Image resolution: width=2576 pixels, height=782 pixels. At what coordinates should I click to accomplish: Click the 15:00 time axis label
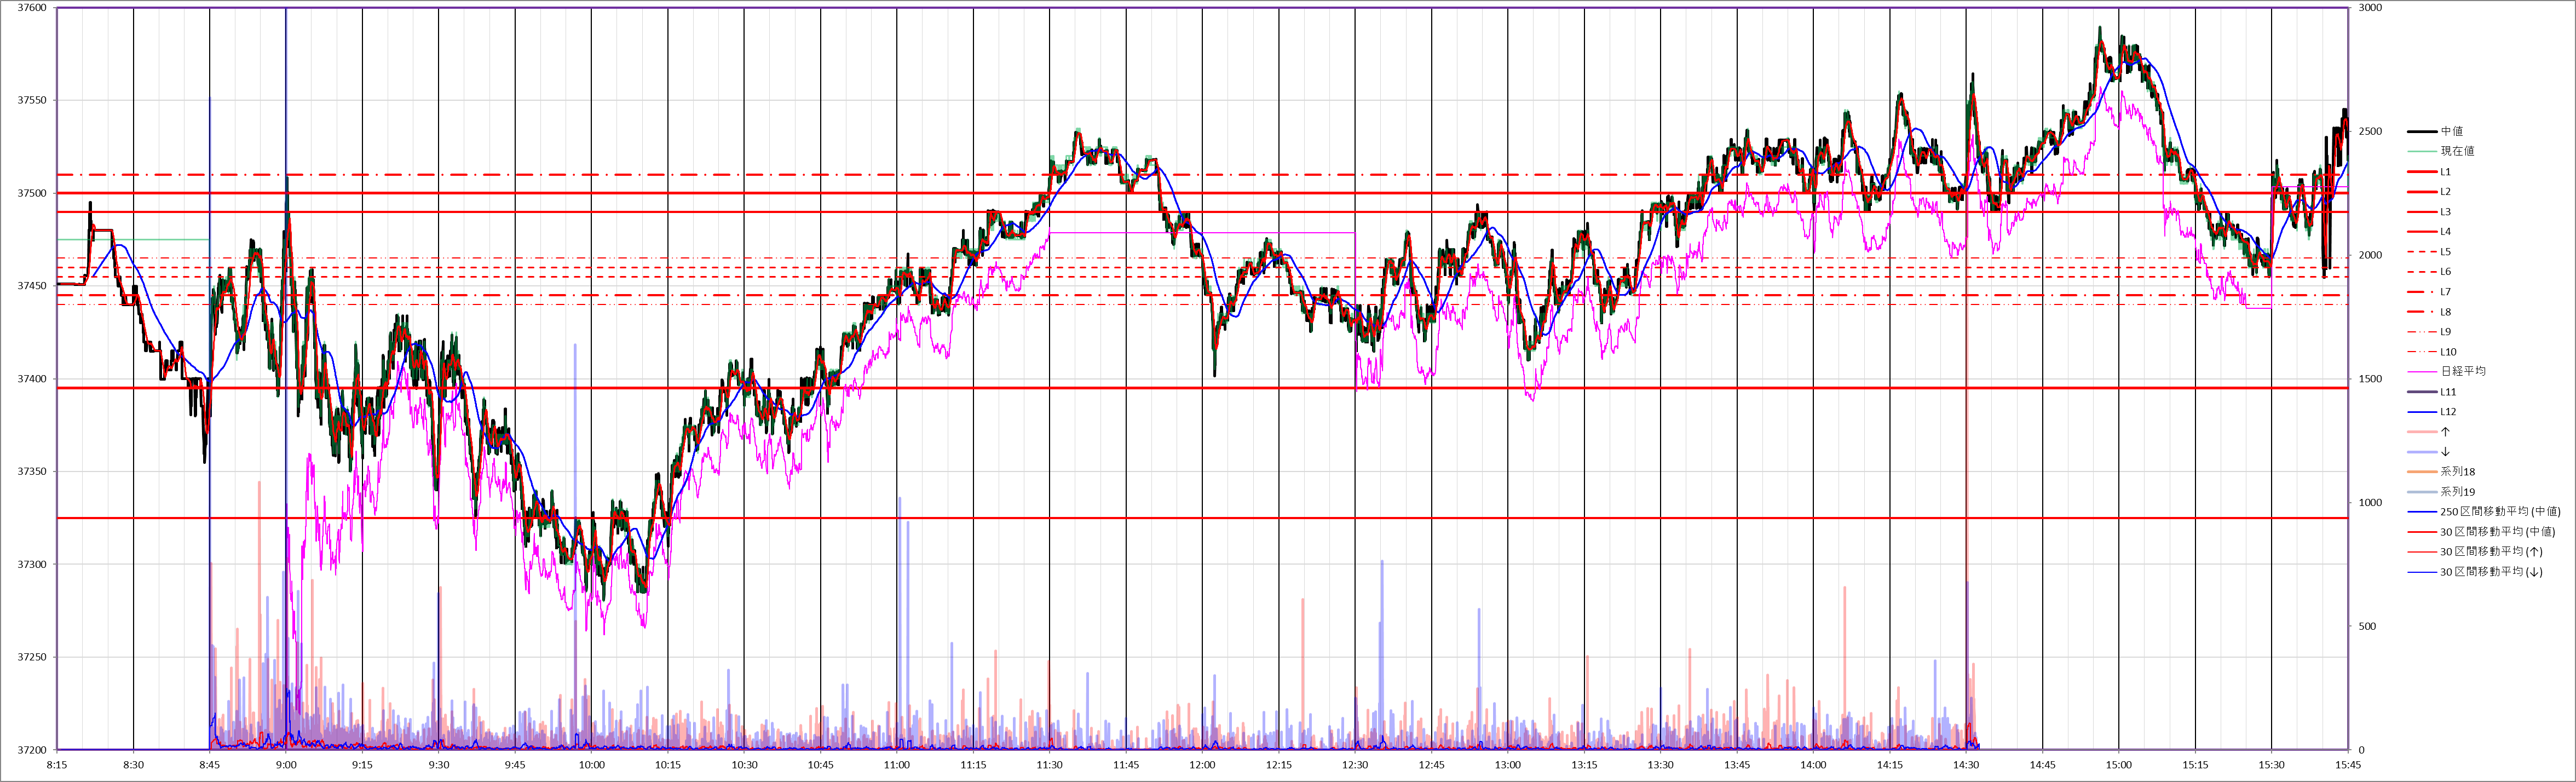[2118, 765]
